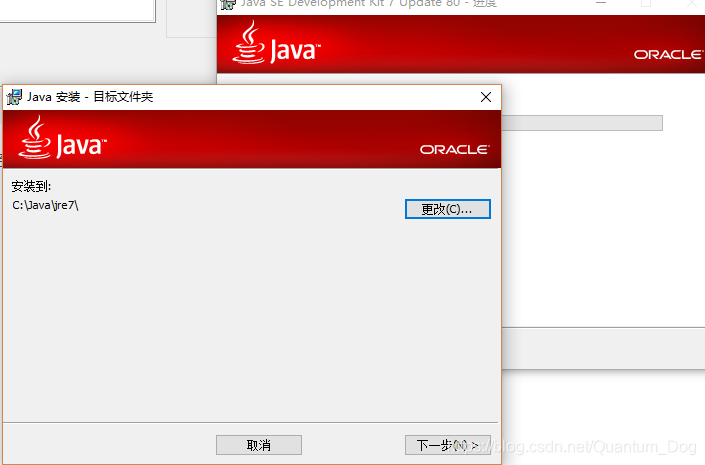Select the install path text C:\Java\jre7\

tap(45, 206)
